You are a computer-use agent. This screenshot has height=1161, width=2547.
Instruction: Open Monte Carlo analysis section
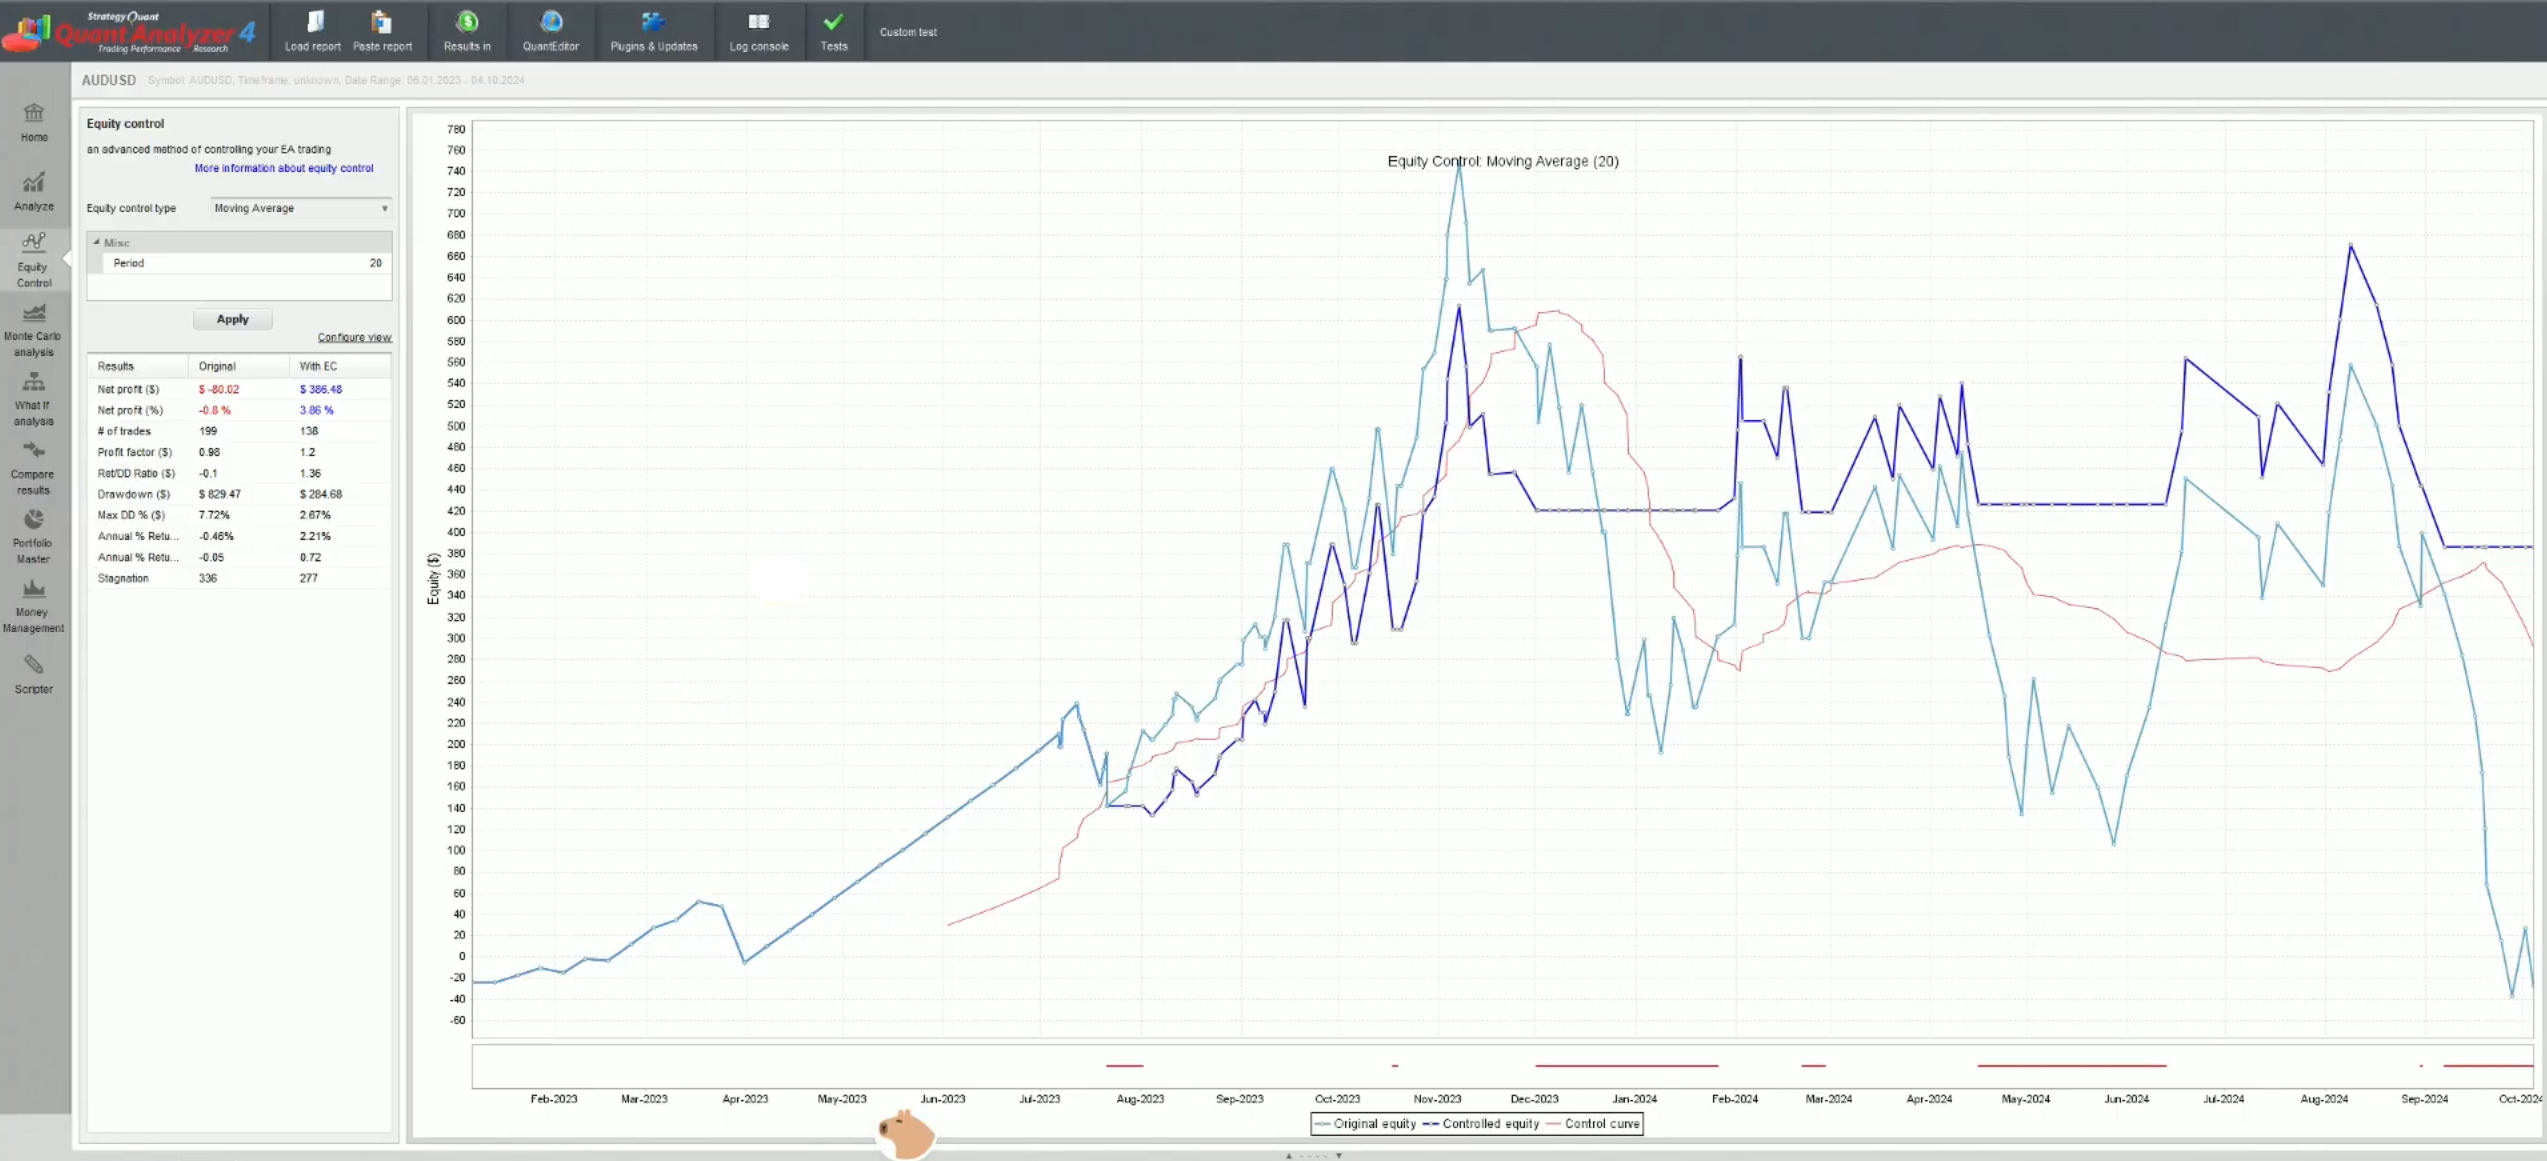[34, 330]
